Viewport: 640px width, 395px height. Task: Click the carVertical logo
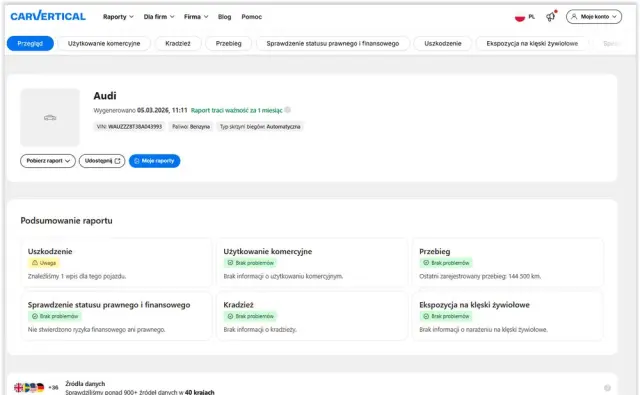(48, 16)
